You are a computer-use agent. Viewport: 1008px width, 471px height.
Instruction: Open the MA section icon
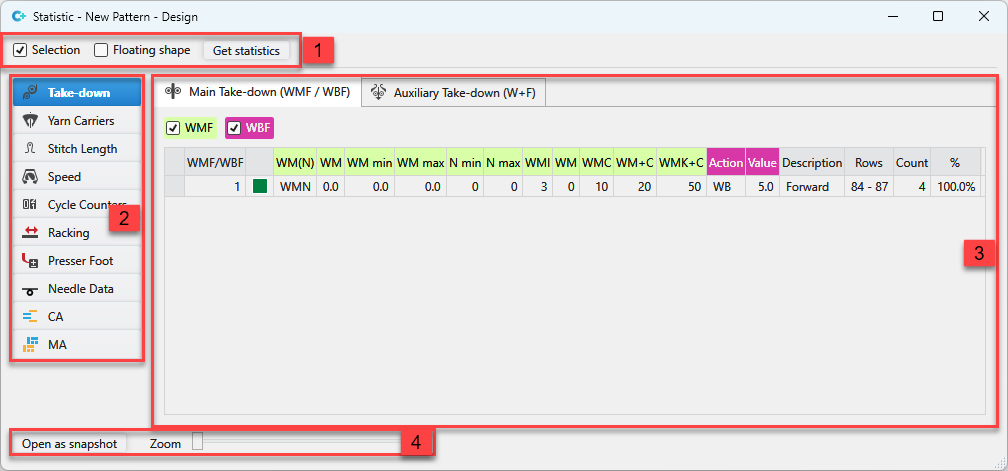click(x=30, y=345)
